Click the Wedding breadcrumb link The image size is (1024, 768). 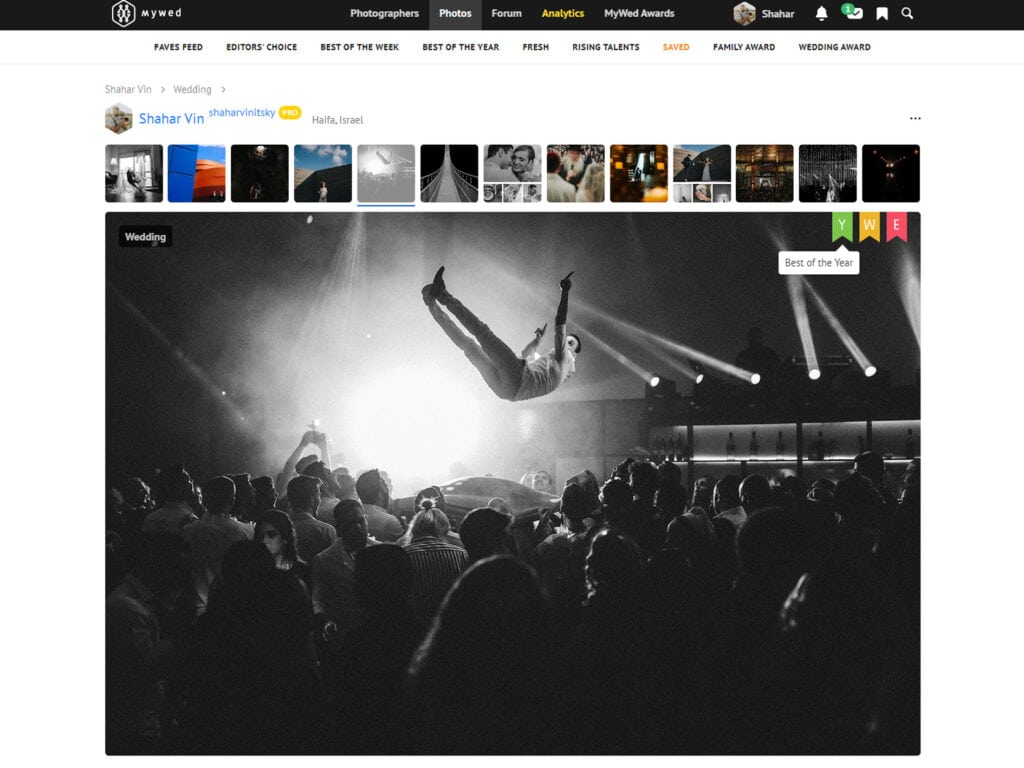pyautogui.click(x=192, y=89)
